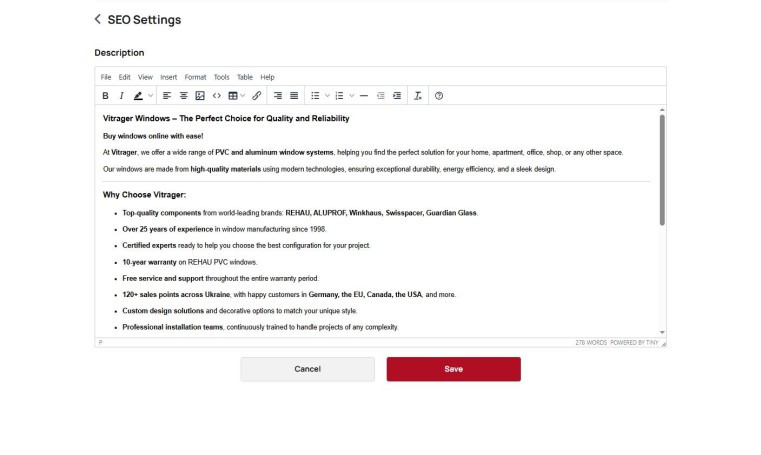Apply numbered list formatting
Image resolution: width=761 pixels, height=455 pixels.
click(339, 96)
